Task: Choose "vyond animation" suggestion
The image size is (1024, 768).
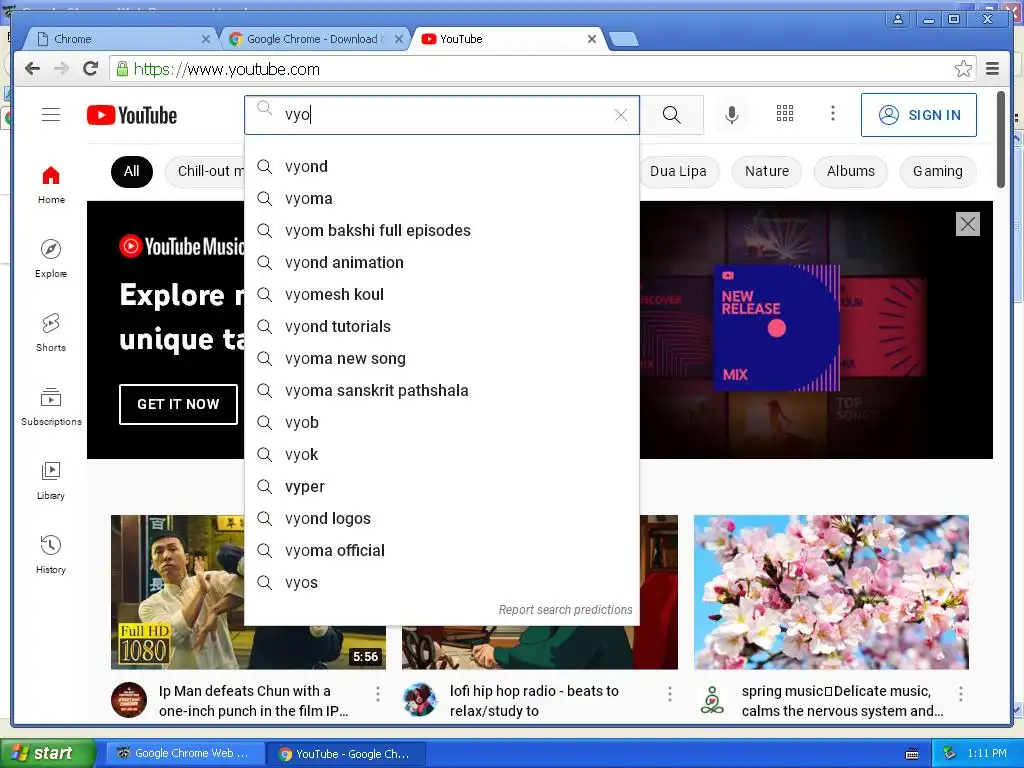Action: (441, 263)
